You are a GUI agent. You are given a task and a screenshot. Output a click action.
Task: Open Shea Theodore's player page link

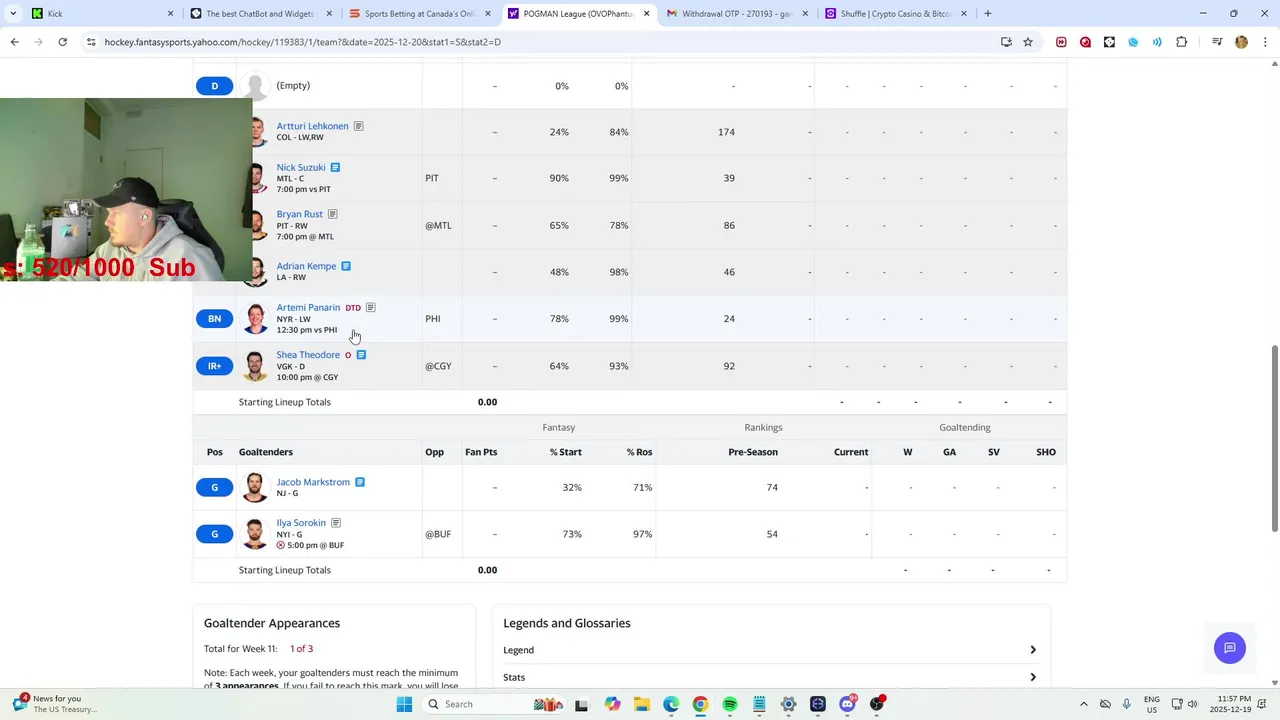[x=308, y=355]
